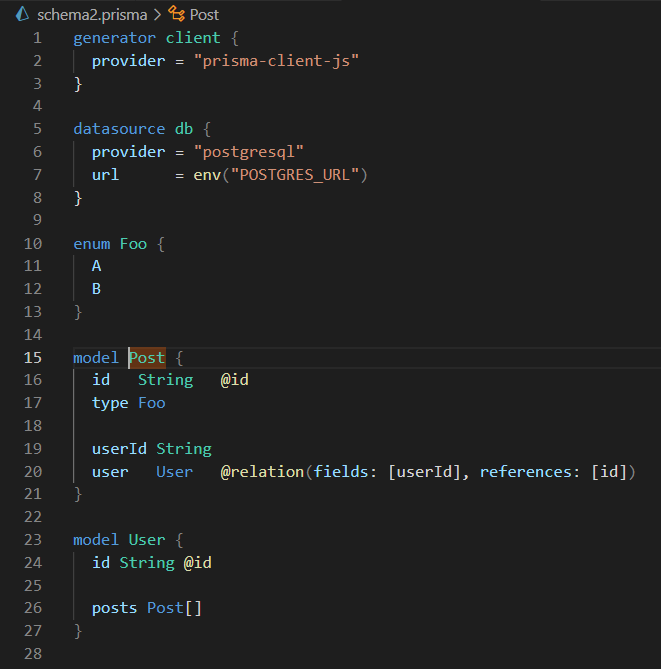The width and height of the screenshot is (661, 669).
Task: Click '@id' attribute on line 24
Action: [x=198, y=563]
